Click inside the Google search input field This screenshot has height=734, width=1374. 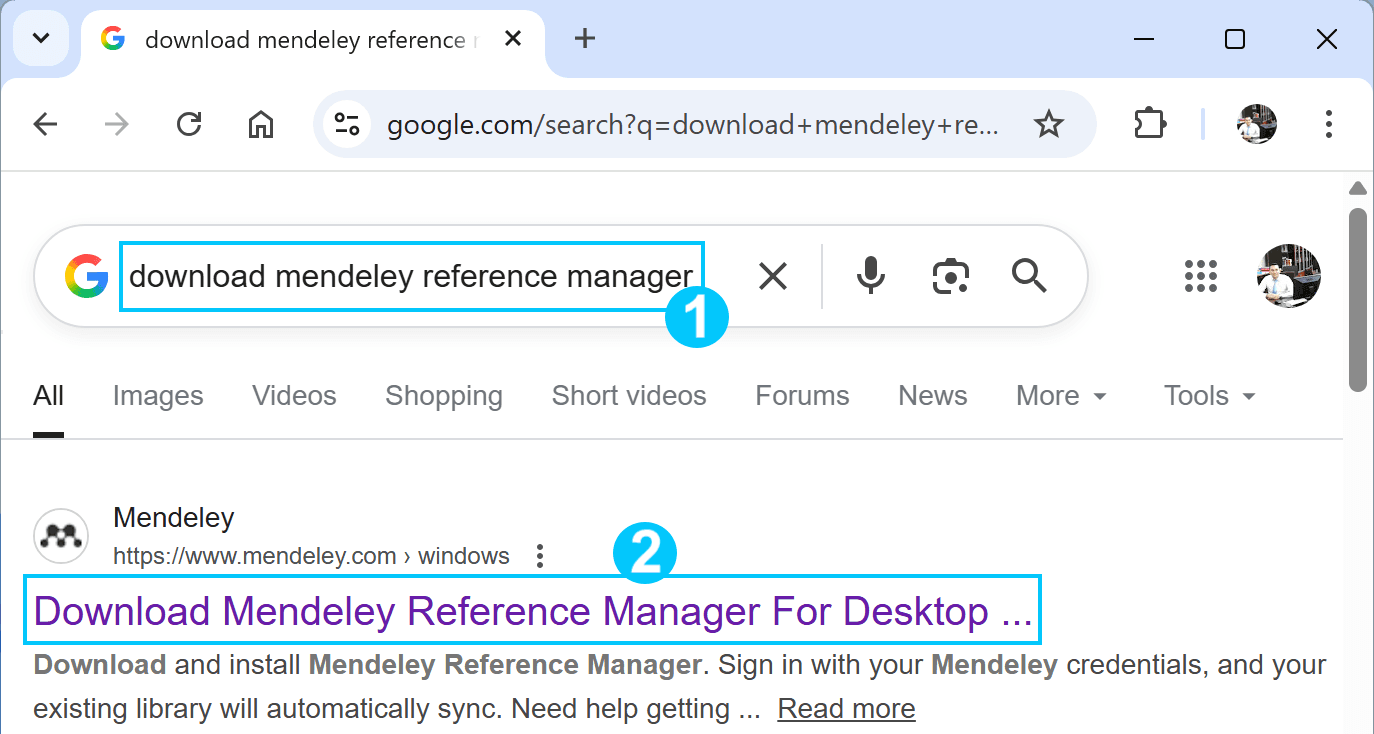pyautogui.click(x=411, y=276)
